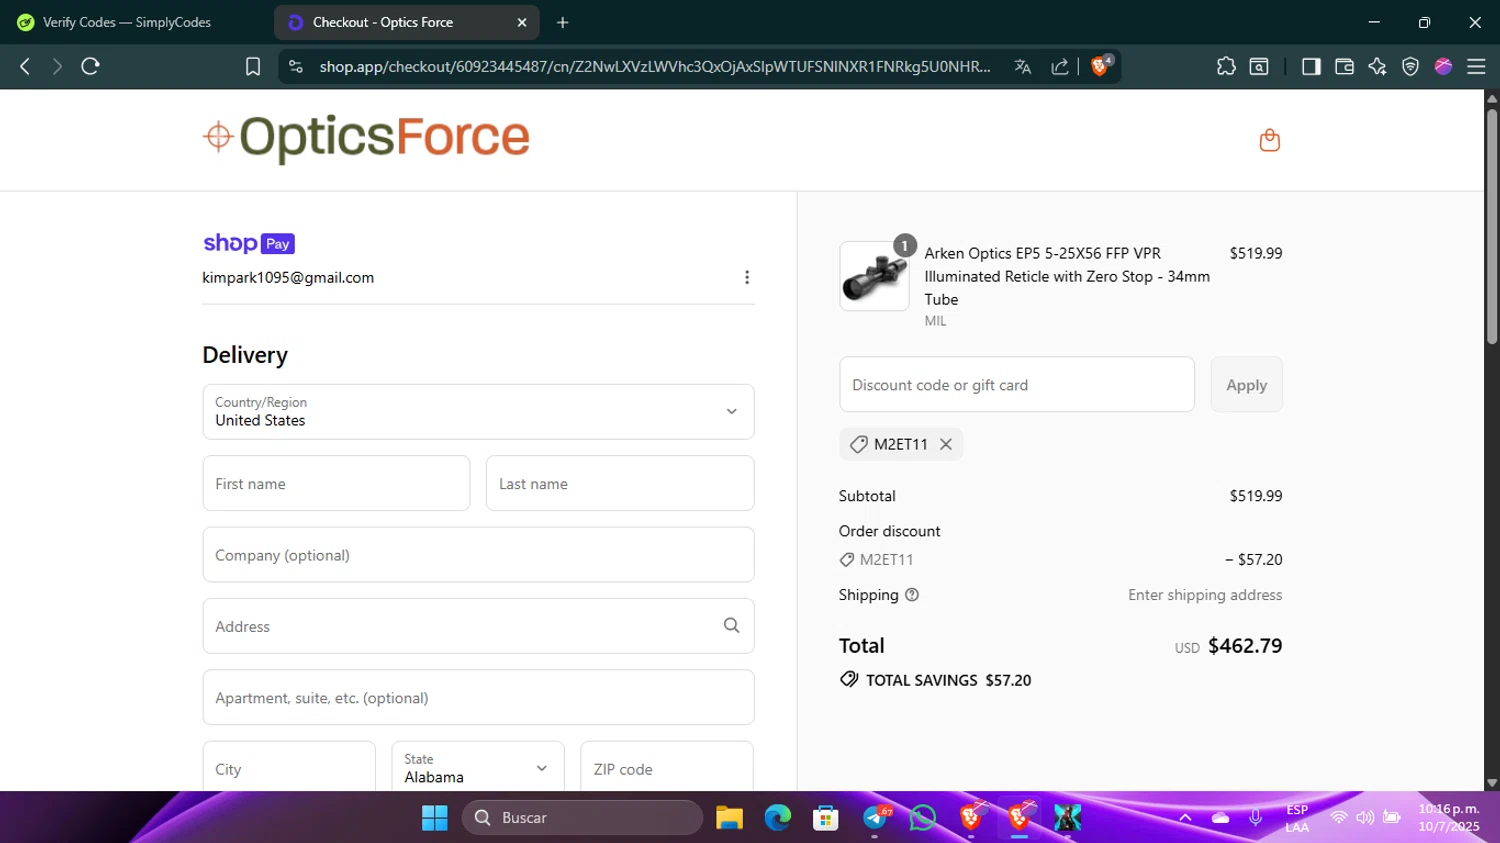Viewport: 1500px width, 843px height.
Task: Open the Country/Region dropdown
Action: pyautogui.click(x=478, y=412)
